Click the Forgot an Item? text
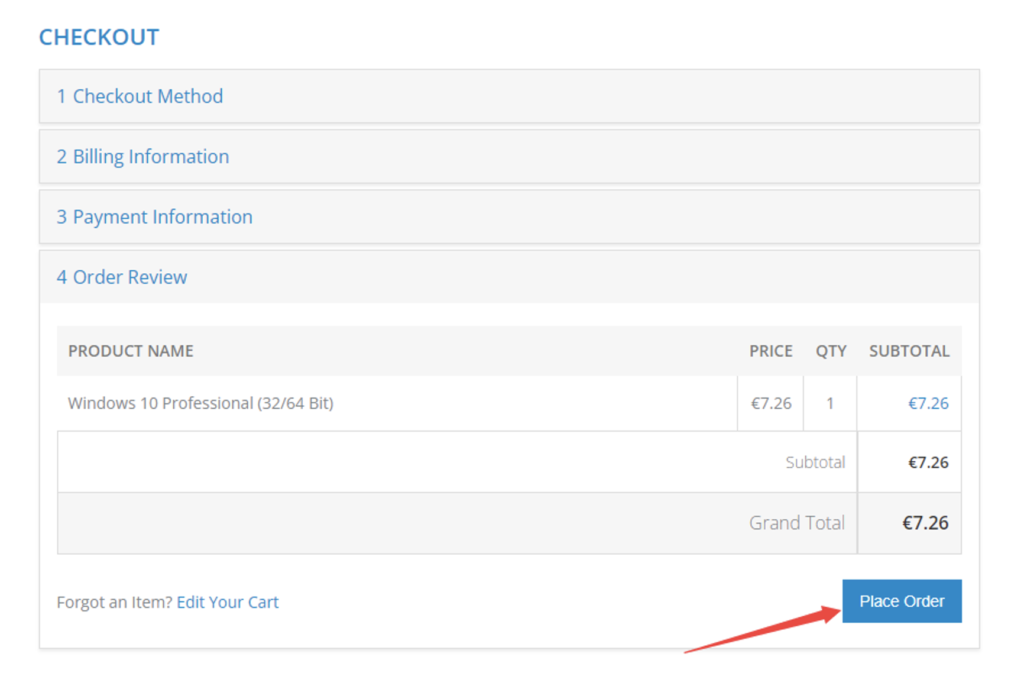The image size is (1024, 686). pyautogui.click(x=114, y=602)
